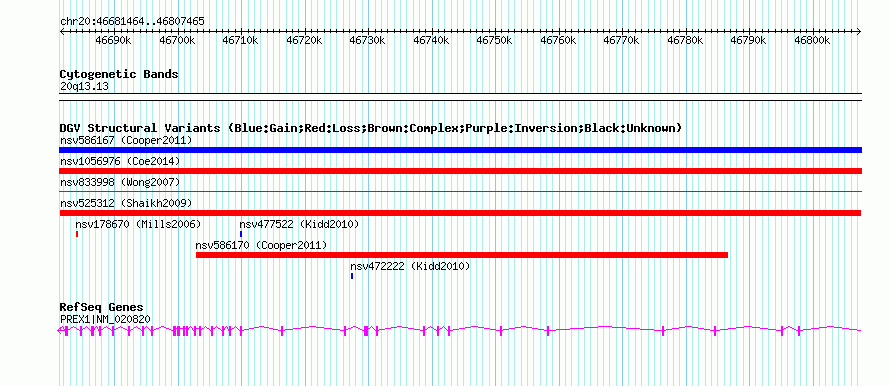Click the nsv586167 (Cooper2011) label
This screenshot has width=890, height=386.
point(126,140)
